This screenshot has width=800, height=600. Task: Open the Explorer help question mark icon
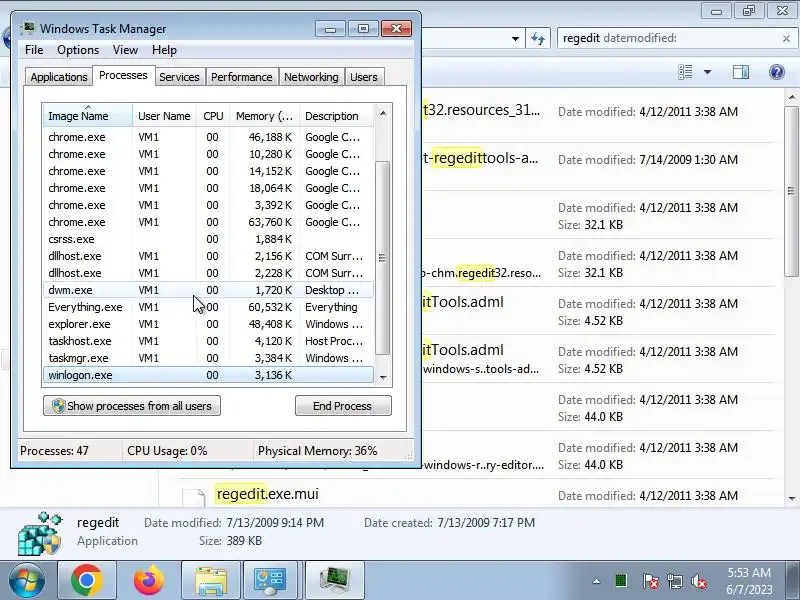pyautogui.click(x=777, y=72)
